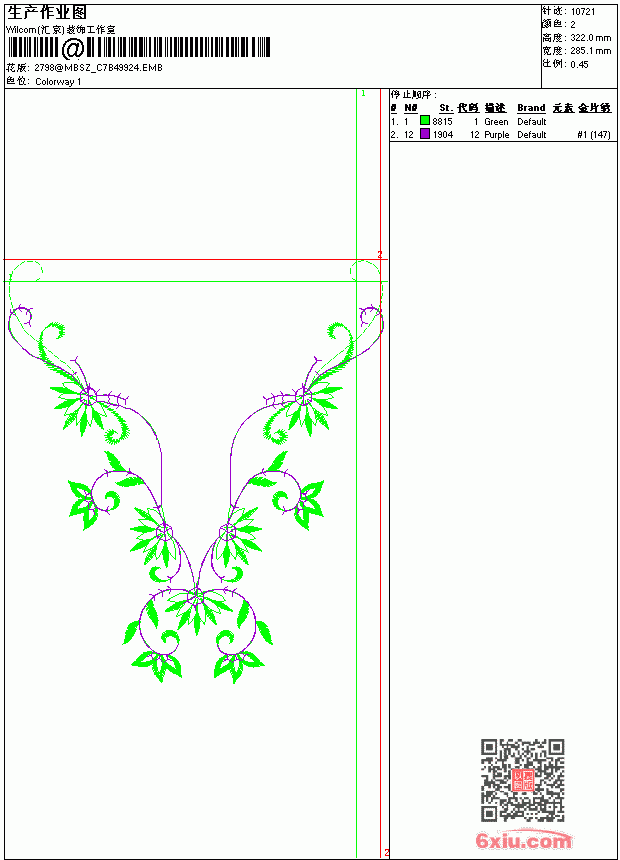
Task: Click the purple color swatch for thread 1904
Action: [x=425, y=133]
